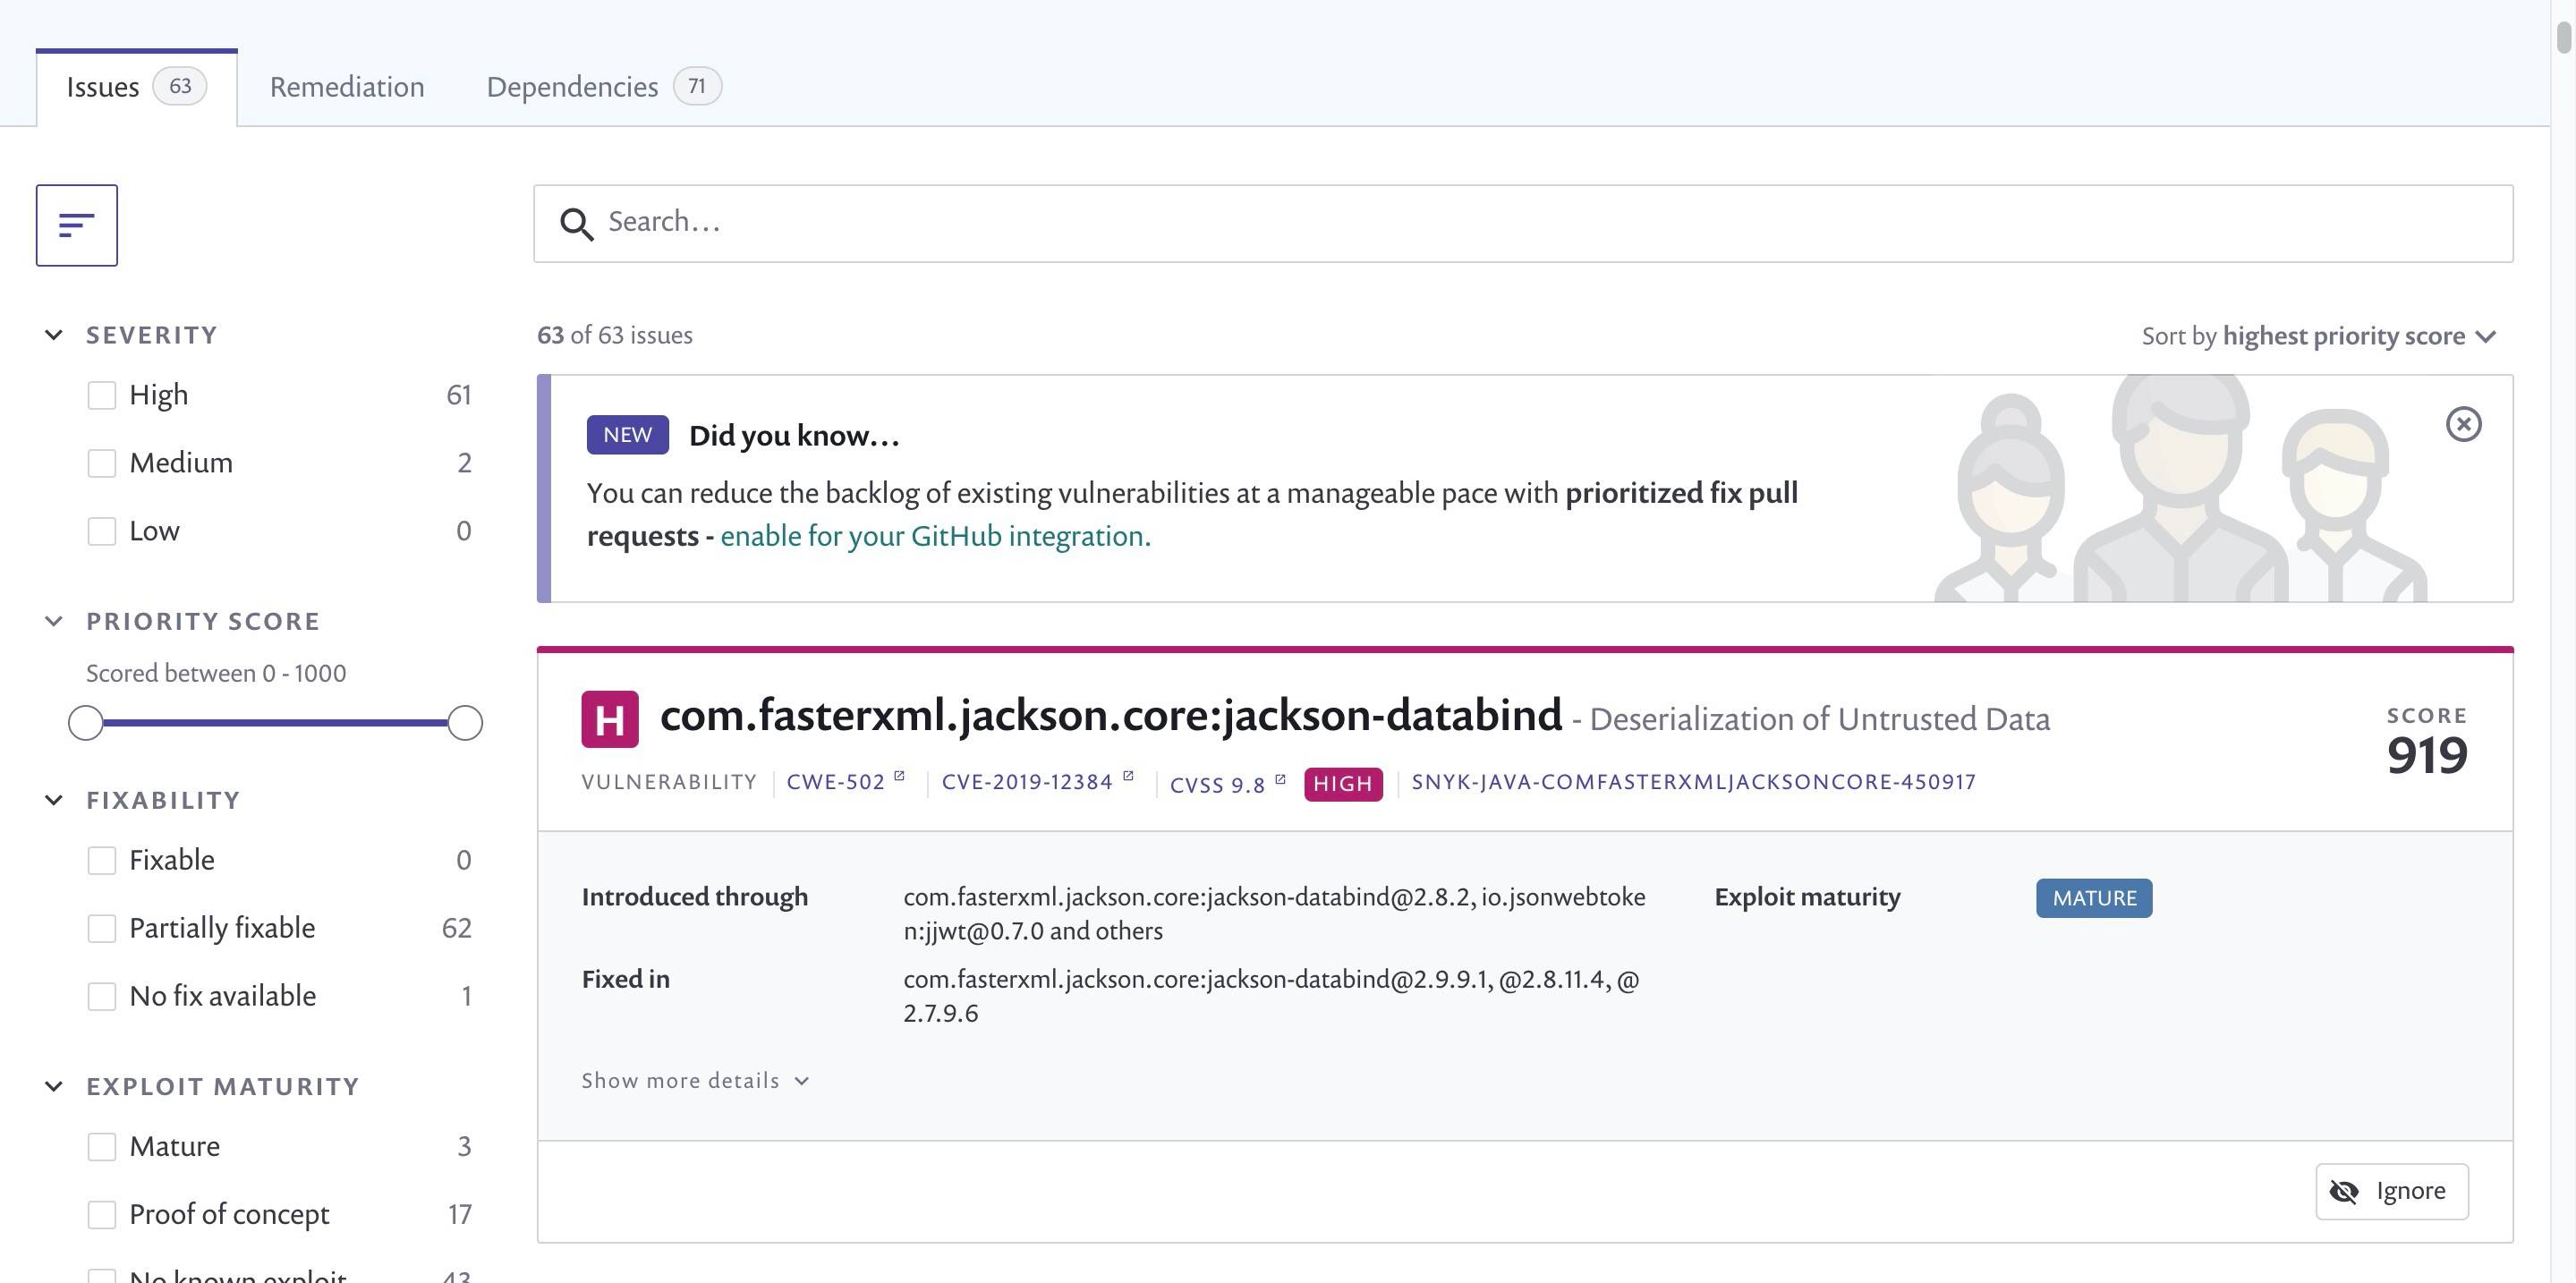2576x1283 pixels.
Task: Switch to the Remediation tab
Action: 347,87
